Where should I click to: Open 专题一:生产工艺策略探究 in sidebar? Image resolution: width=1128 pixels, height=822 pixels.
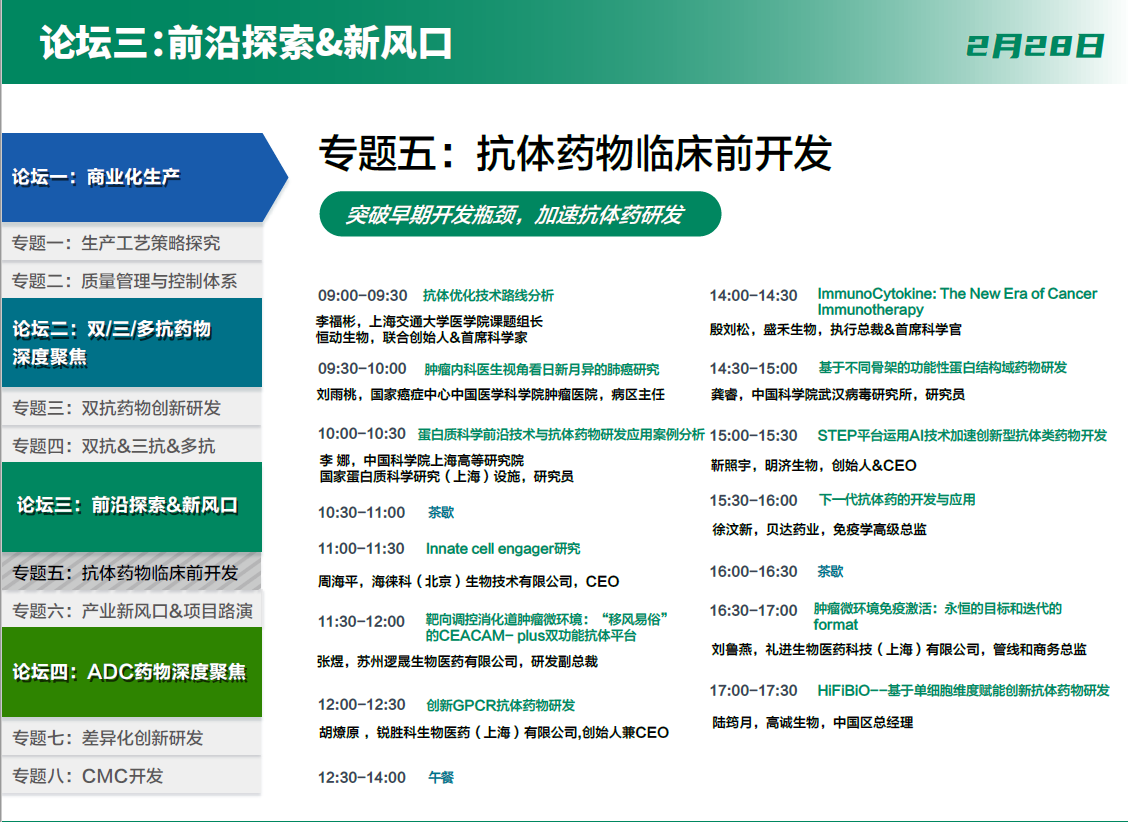130,243
